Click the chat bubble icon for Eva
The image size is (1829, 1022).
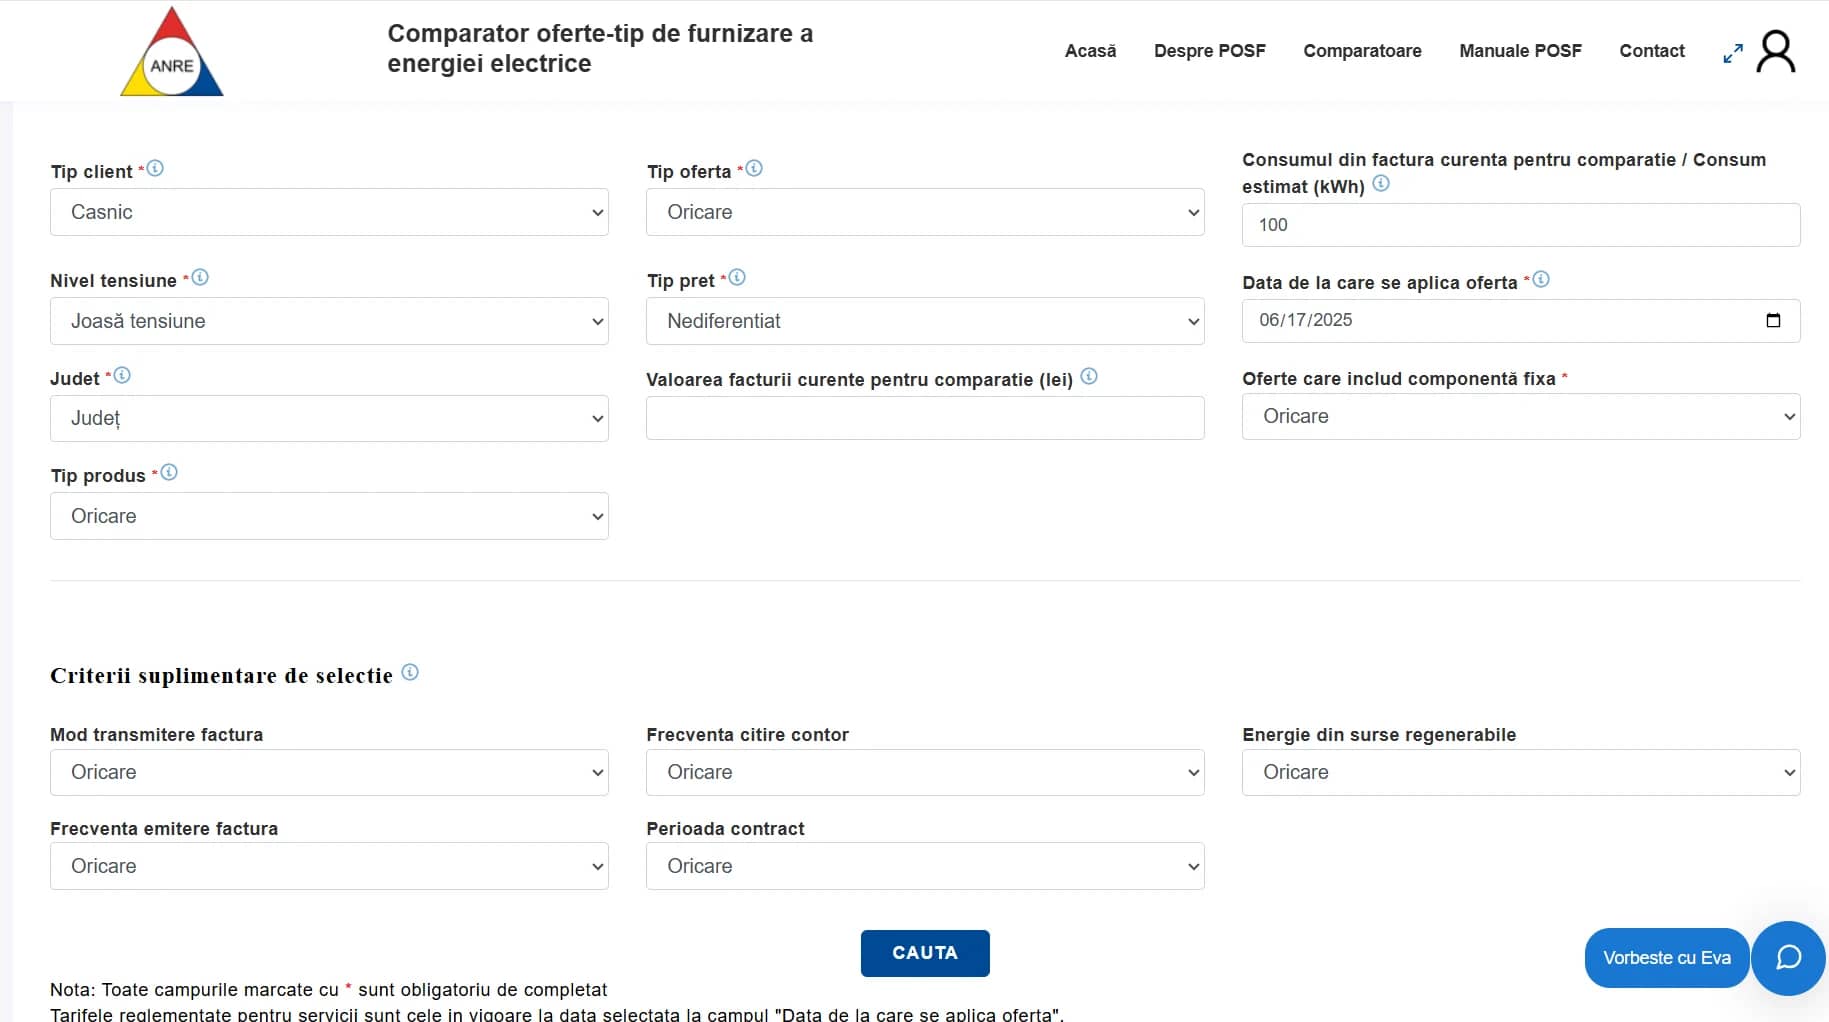pyautogui.click(x=1788, y=958)
